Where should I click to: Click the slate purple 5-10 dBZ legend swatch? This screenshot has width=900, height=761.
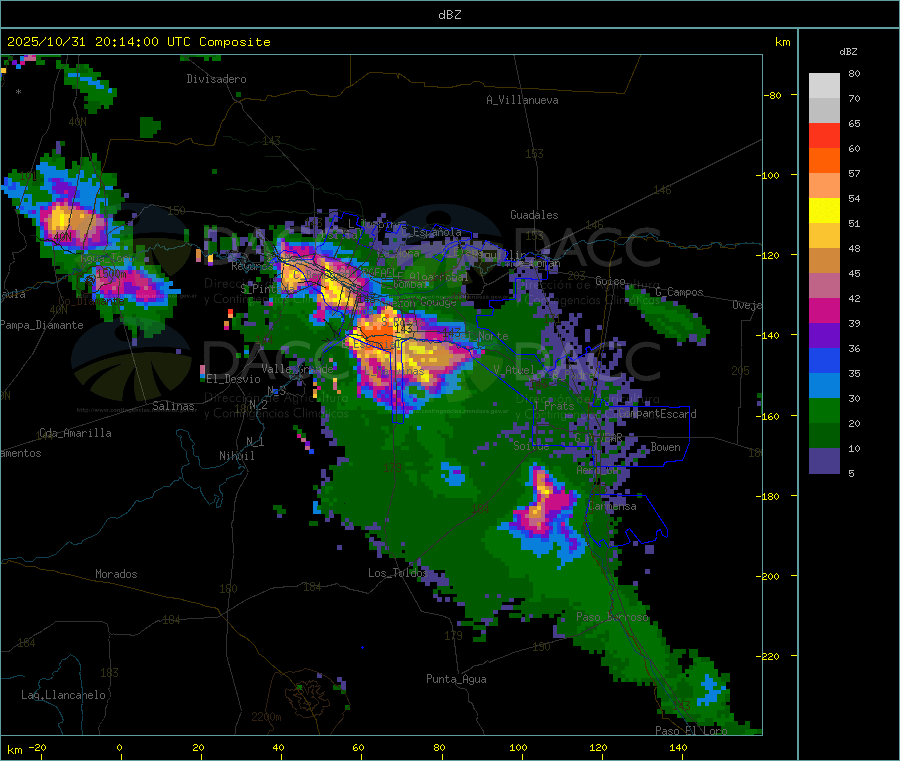[824, 461]
